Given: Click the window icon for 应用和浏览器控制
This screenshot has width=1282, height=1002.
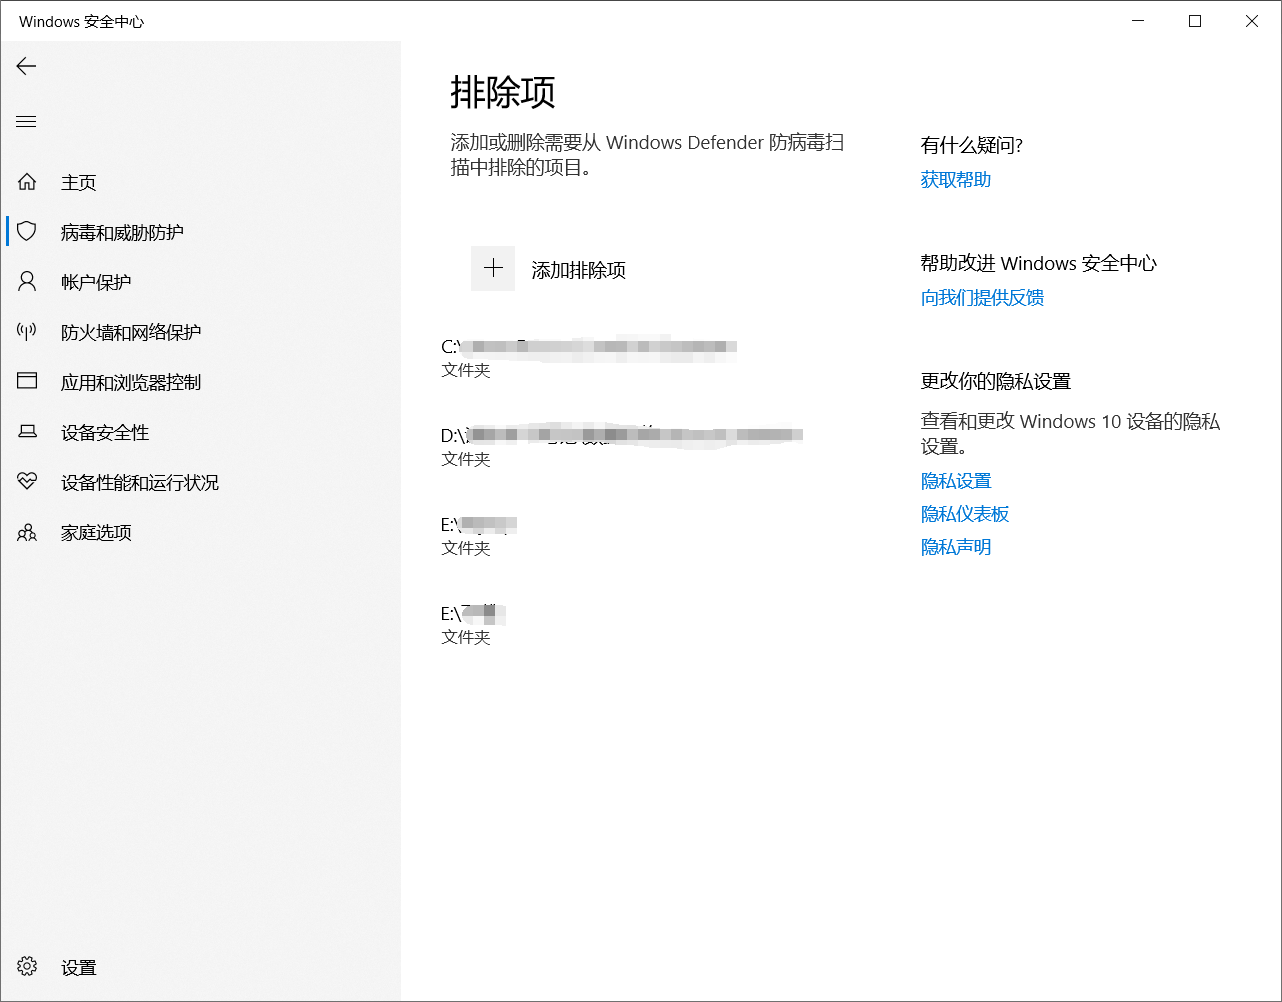Looking at the screenshot, I should (x=27, y=382).
